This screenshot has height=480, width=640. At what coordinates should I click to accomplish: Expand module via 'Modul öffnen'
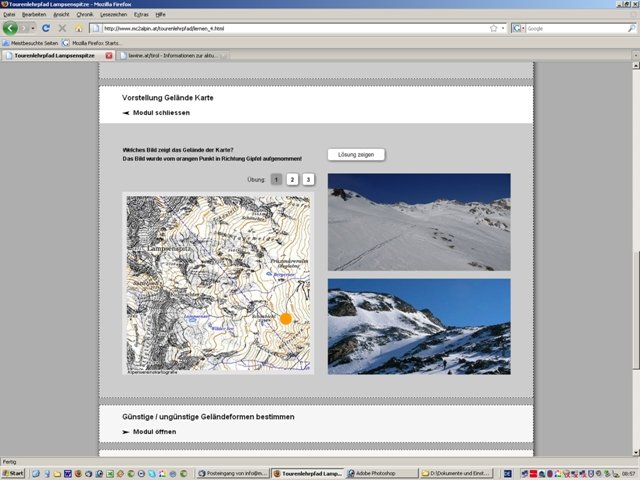coord(153,432)
